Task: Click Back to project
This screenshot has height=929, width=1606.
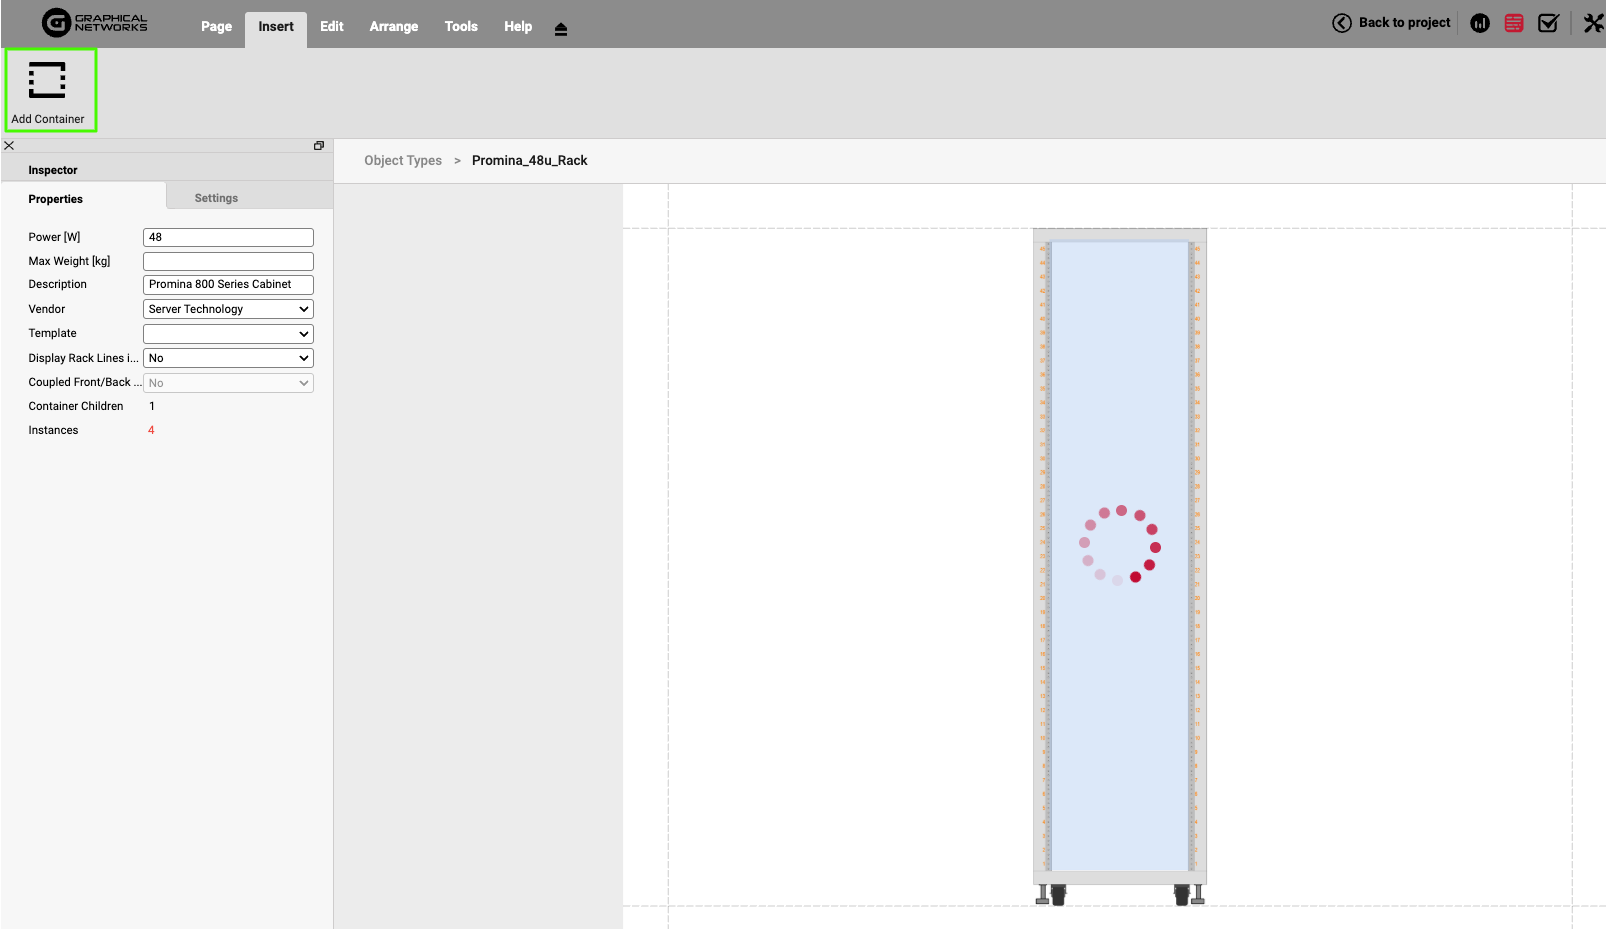Action: 1392,23
